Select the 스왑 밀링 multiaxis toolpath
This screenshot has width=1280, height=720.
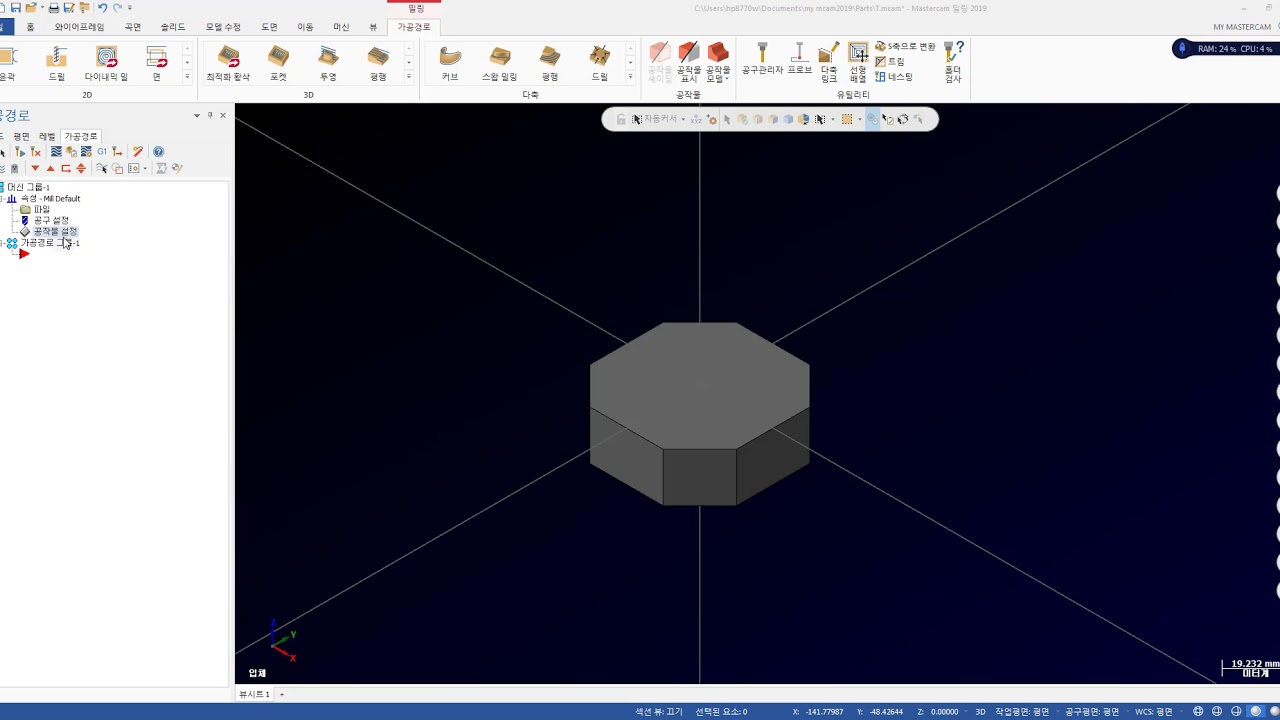pos(500,63)
